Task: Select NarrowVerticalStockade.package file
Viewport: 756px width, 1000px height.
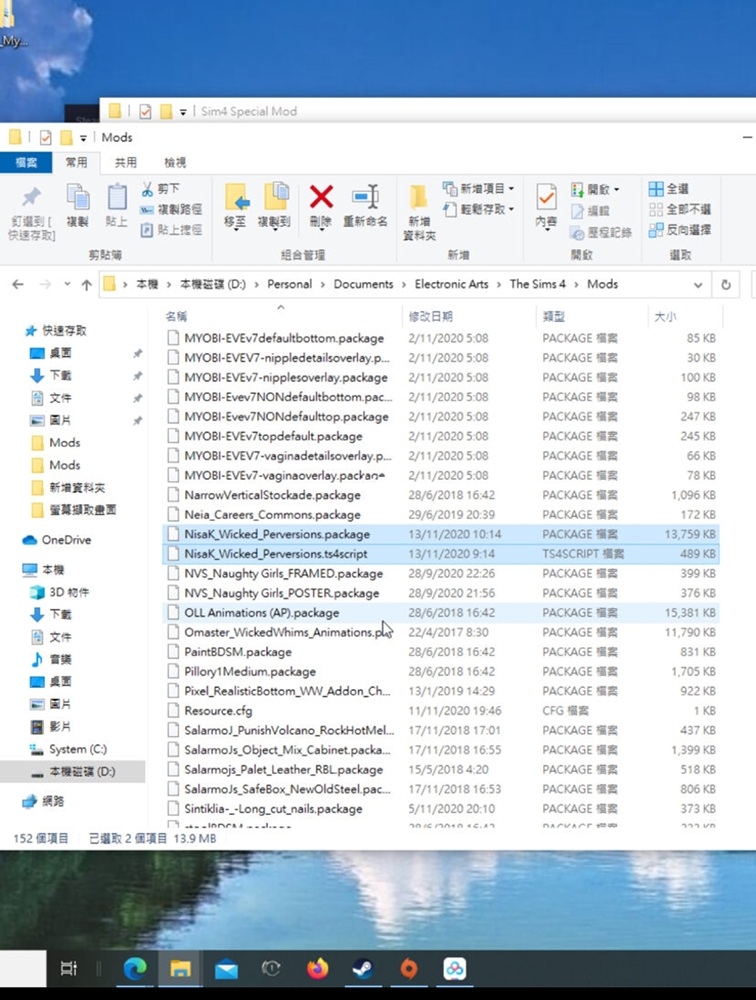Action: click(441, 496)
